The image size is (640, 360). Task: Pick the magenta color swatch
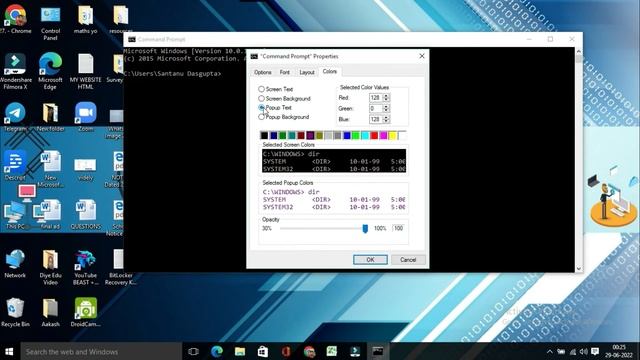coord(383,136)
